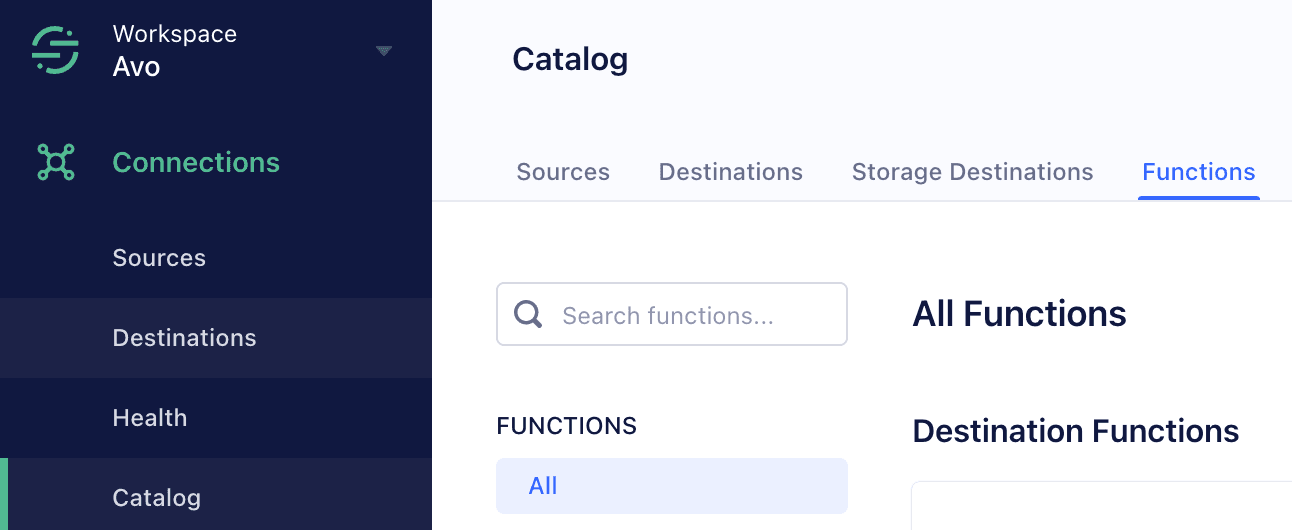
Task: Click the Connections network icon
Action: pos(56,162)
